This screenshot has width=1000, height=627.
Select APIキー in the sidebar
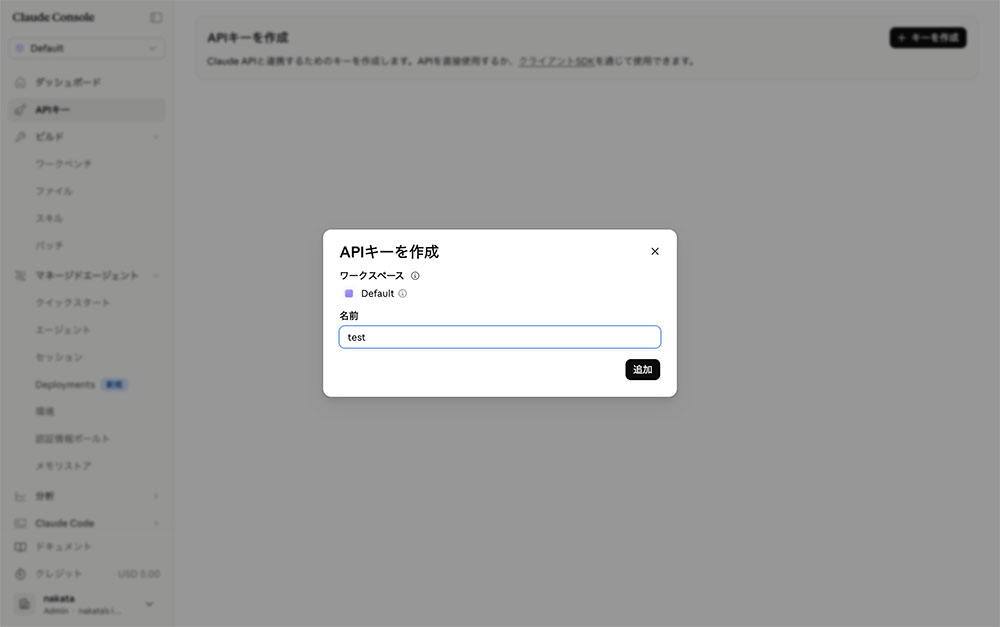(87, 110)
